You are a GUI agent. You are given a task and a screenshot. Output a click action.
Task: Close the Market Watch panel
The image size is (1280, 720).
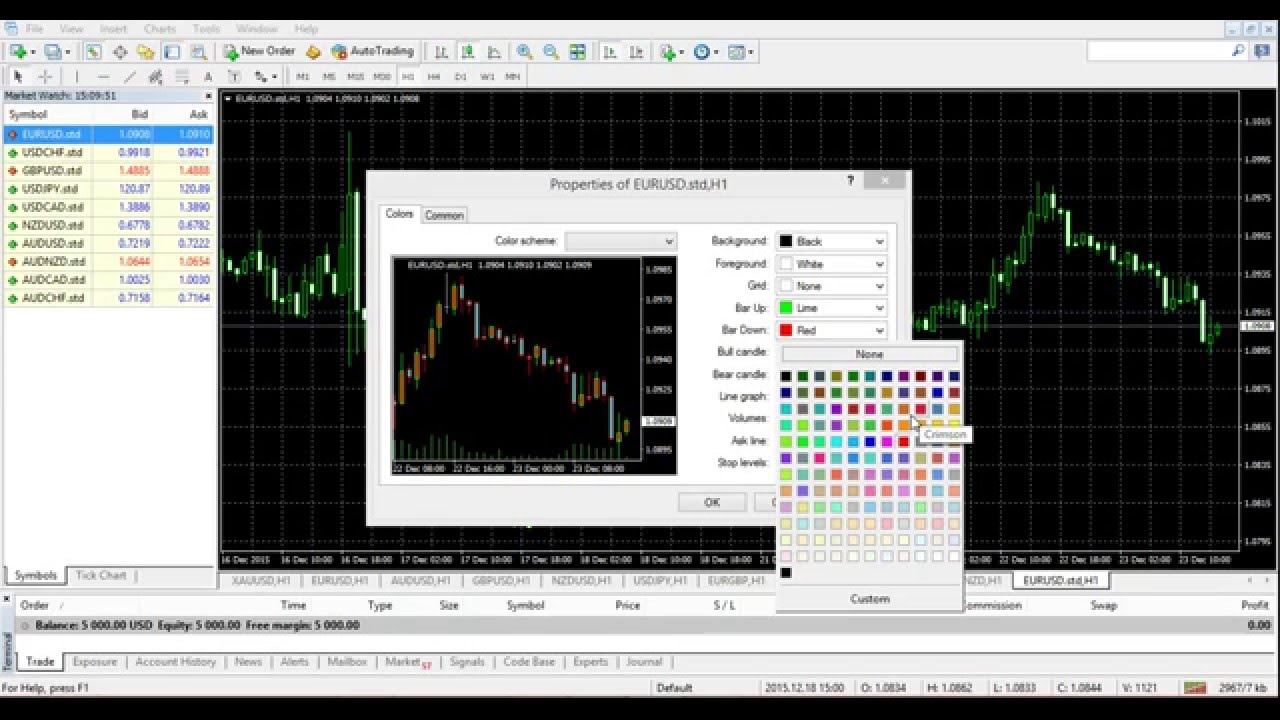[x=208, y=96]
